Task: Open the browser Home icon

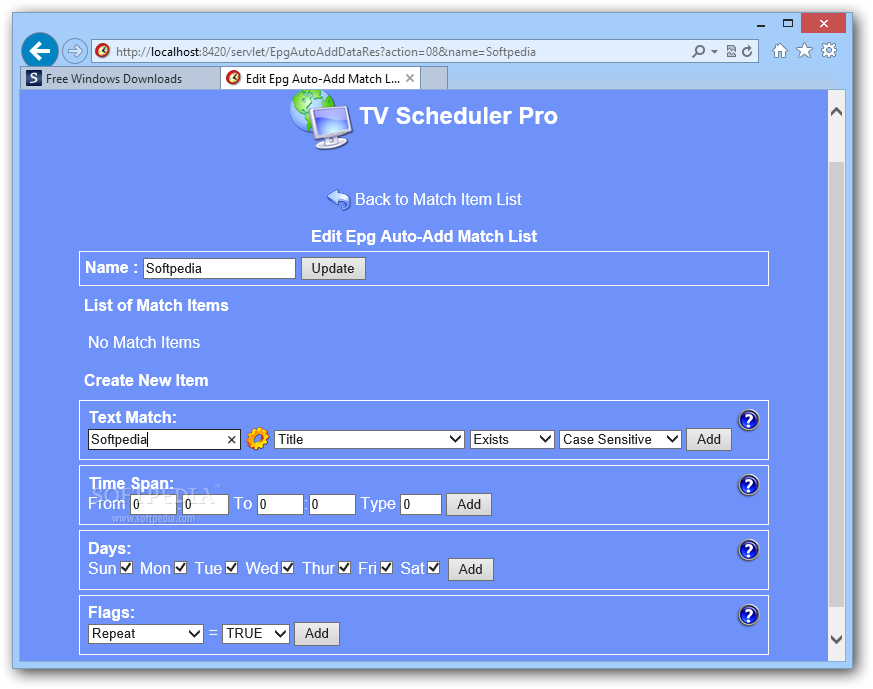Action: (780, 51)
